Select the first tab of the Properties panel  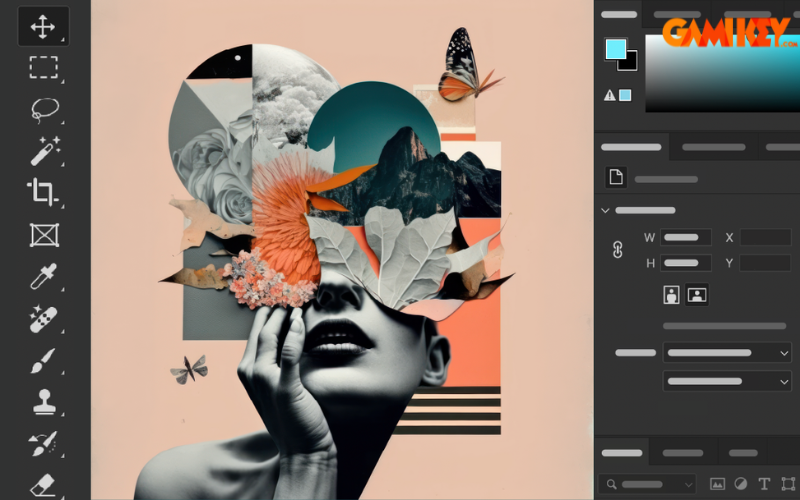[631, 147]
